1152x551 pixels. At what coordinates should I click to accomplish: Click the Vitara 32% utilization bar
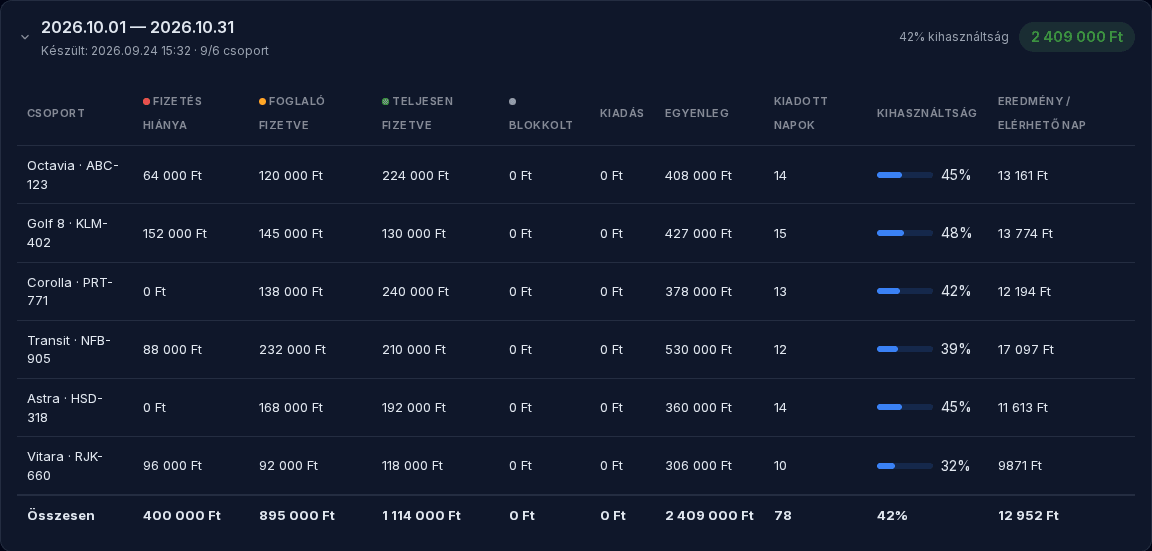pyautogui.click(x=904, y=466)
